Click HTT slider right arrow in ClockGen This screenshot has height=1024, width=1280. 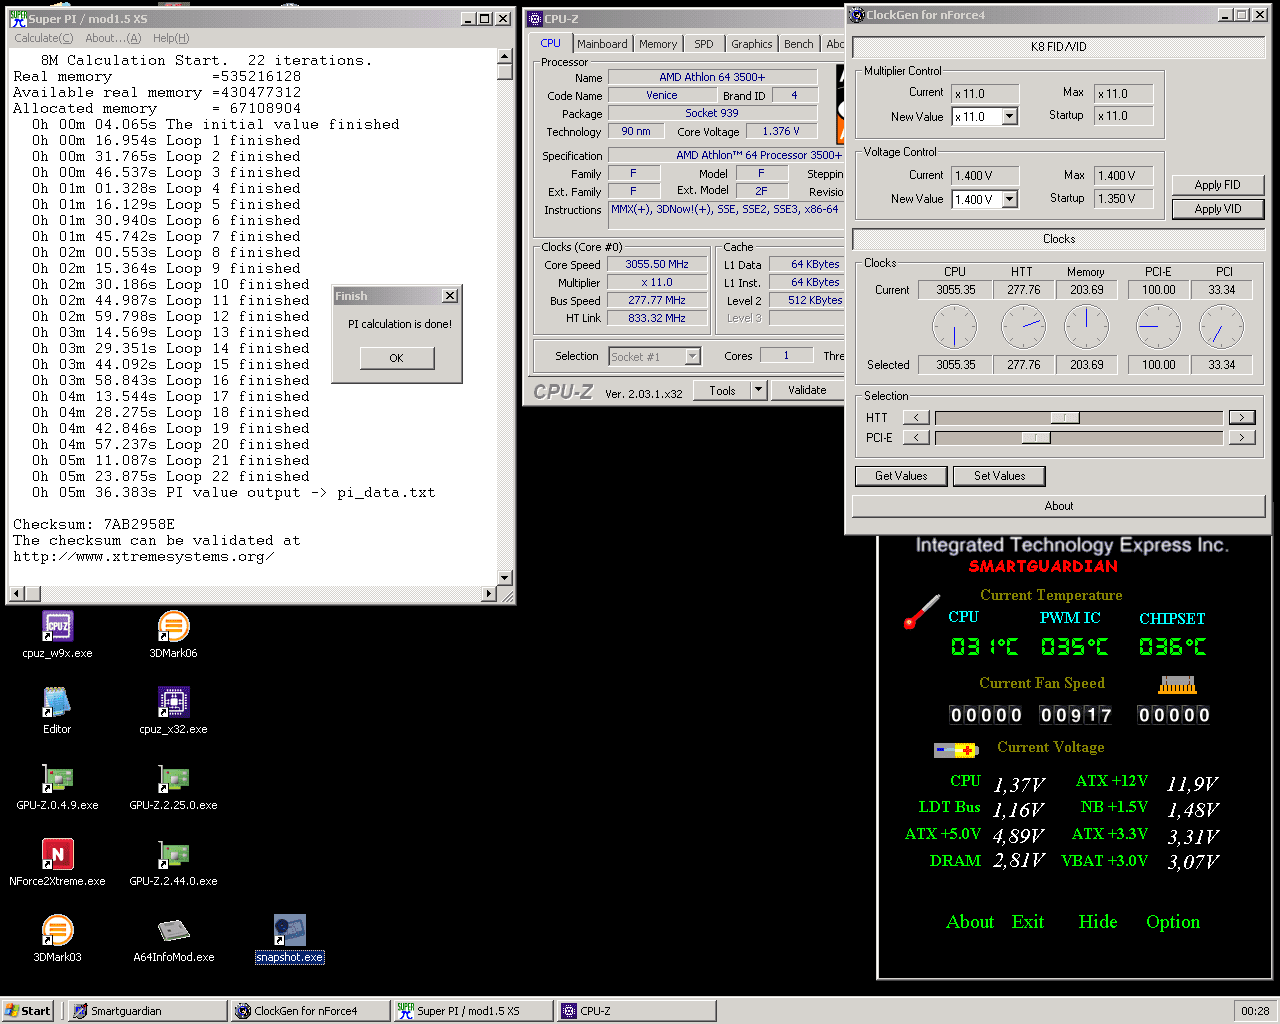(1242, 417)
